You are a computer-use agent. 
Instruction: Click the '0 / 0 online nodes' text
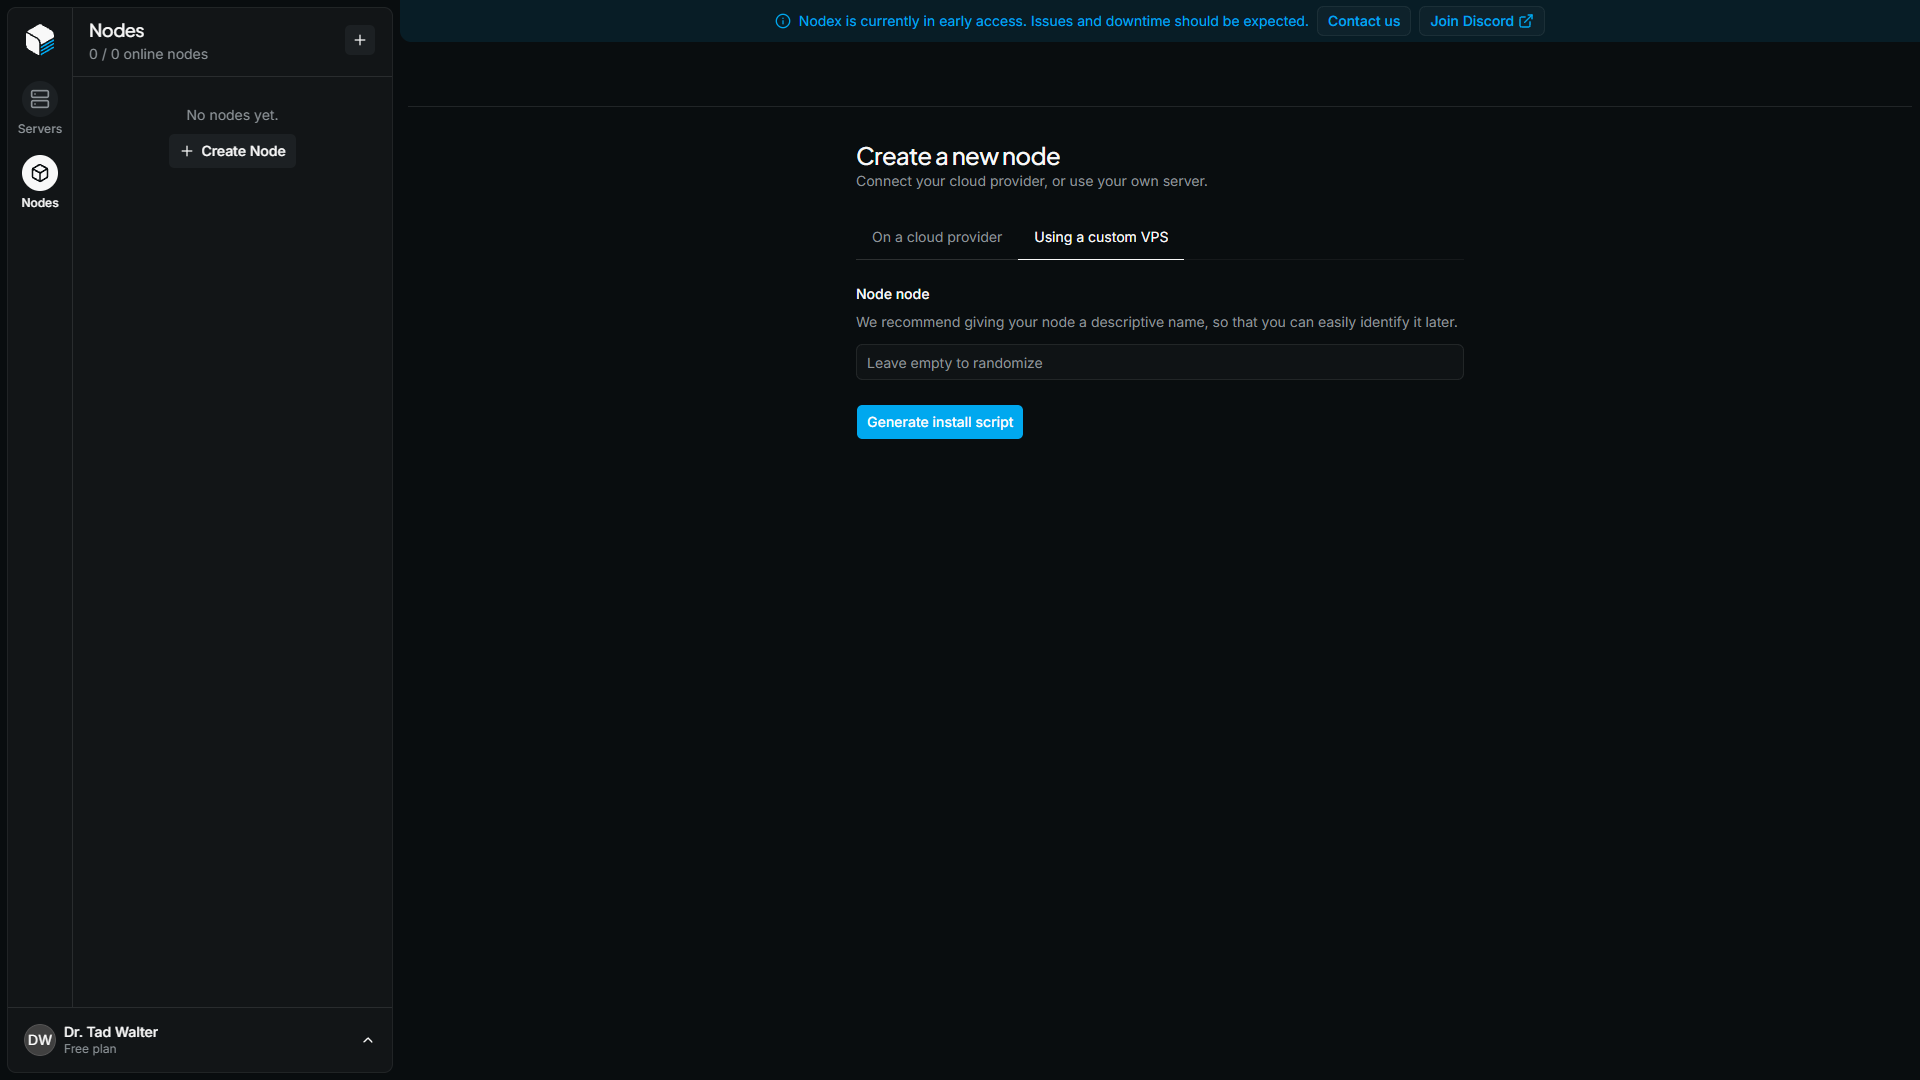click(148, 54)
